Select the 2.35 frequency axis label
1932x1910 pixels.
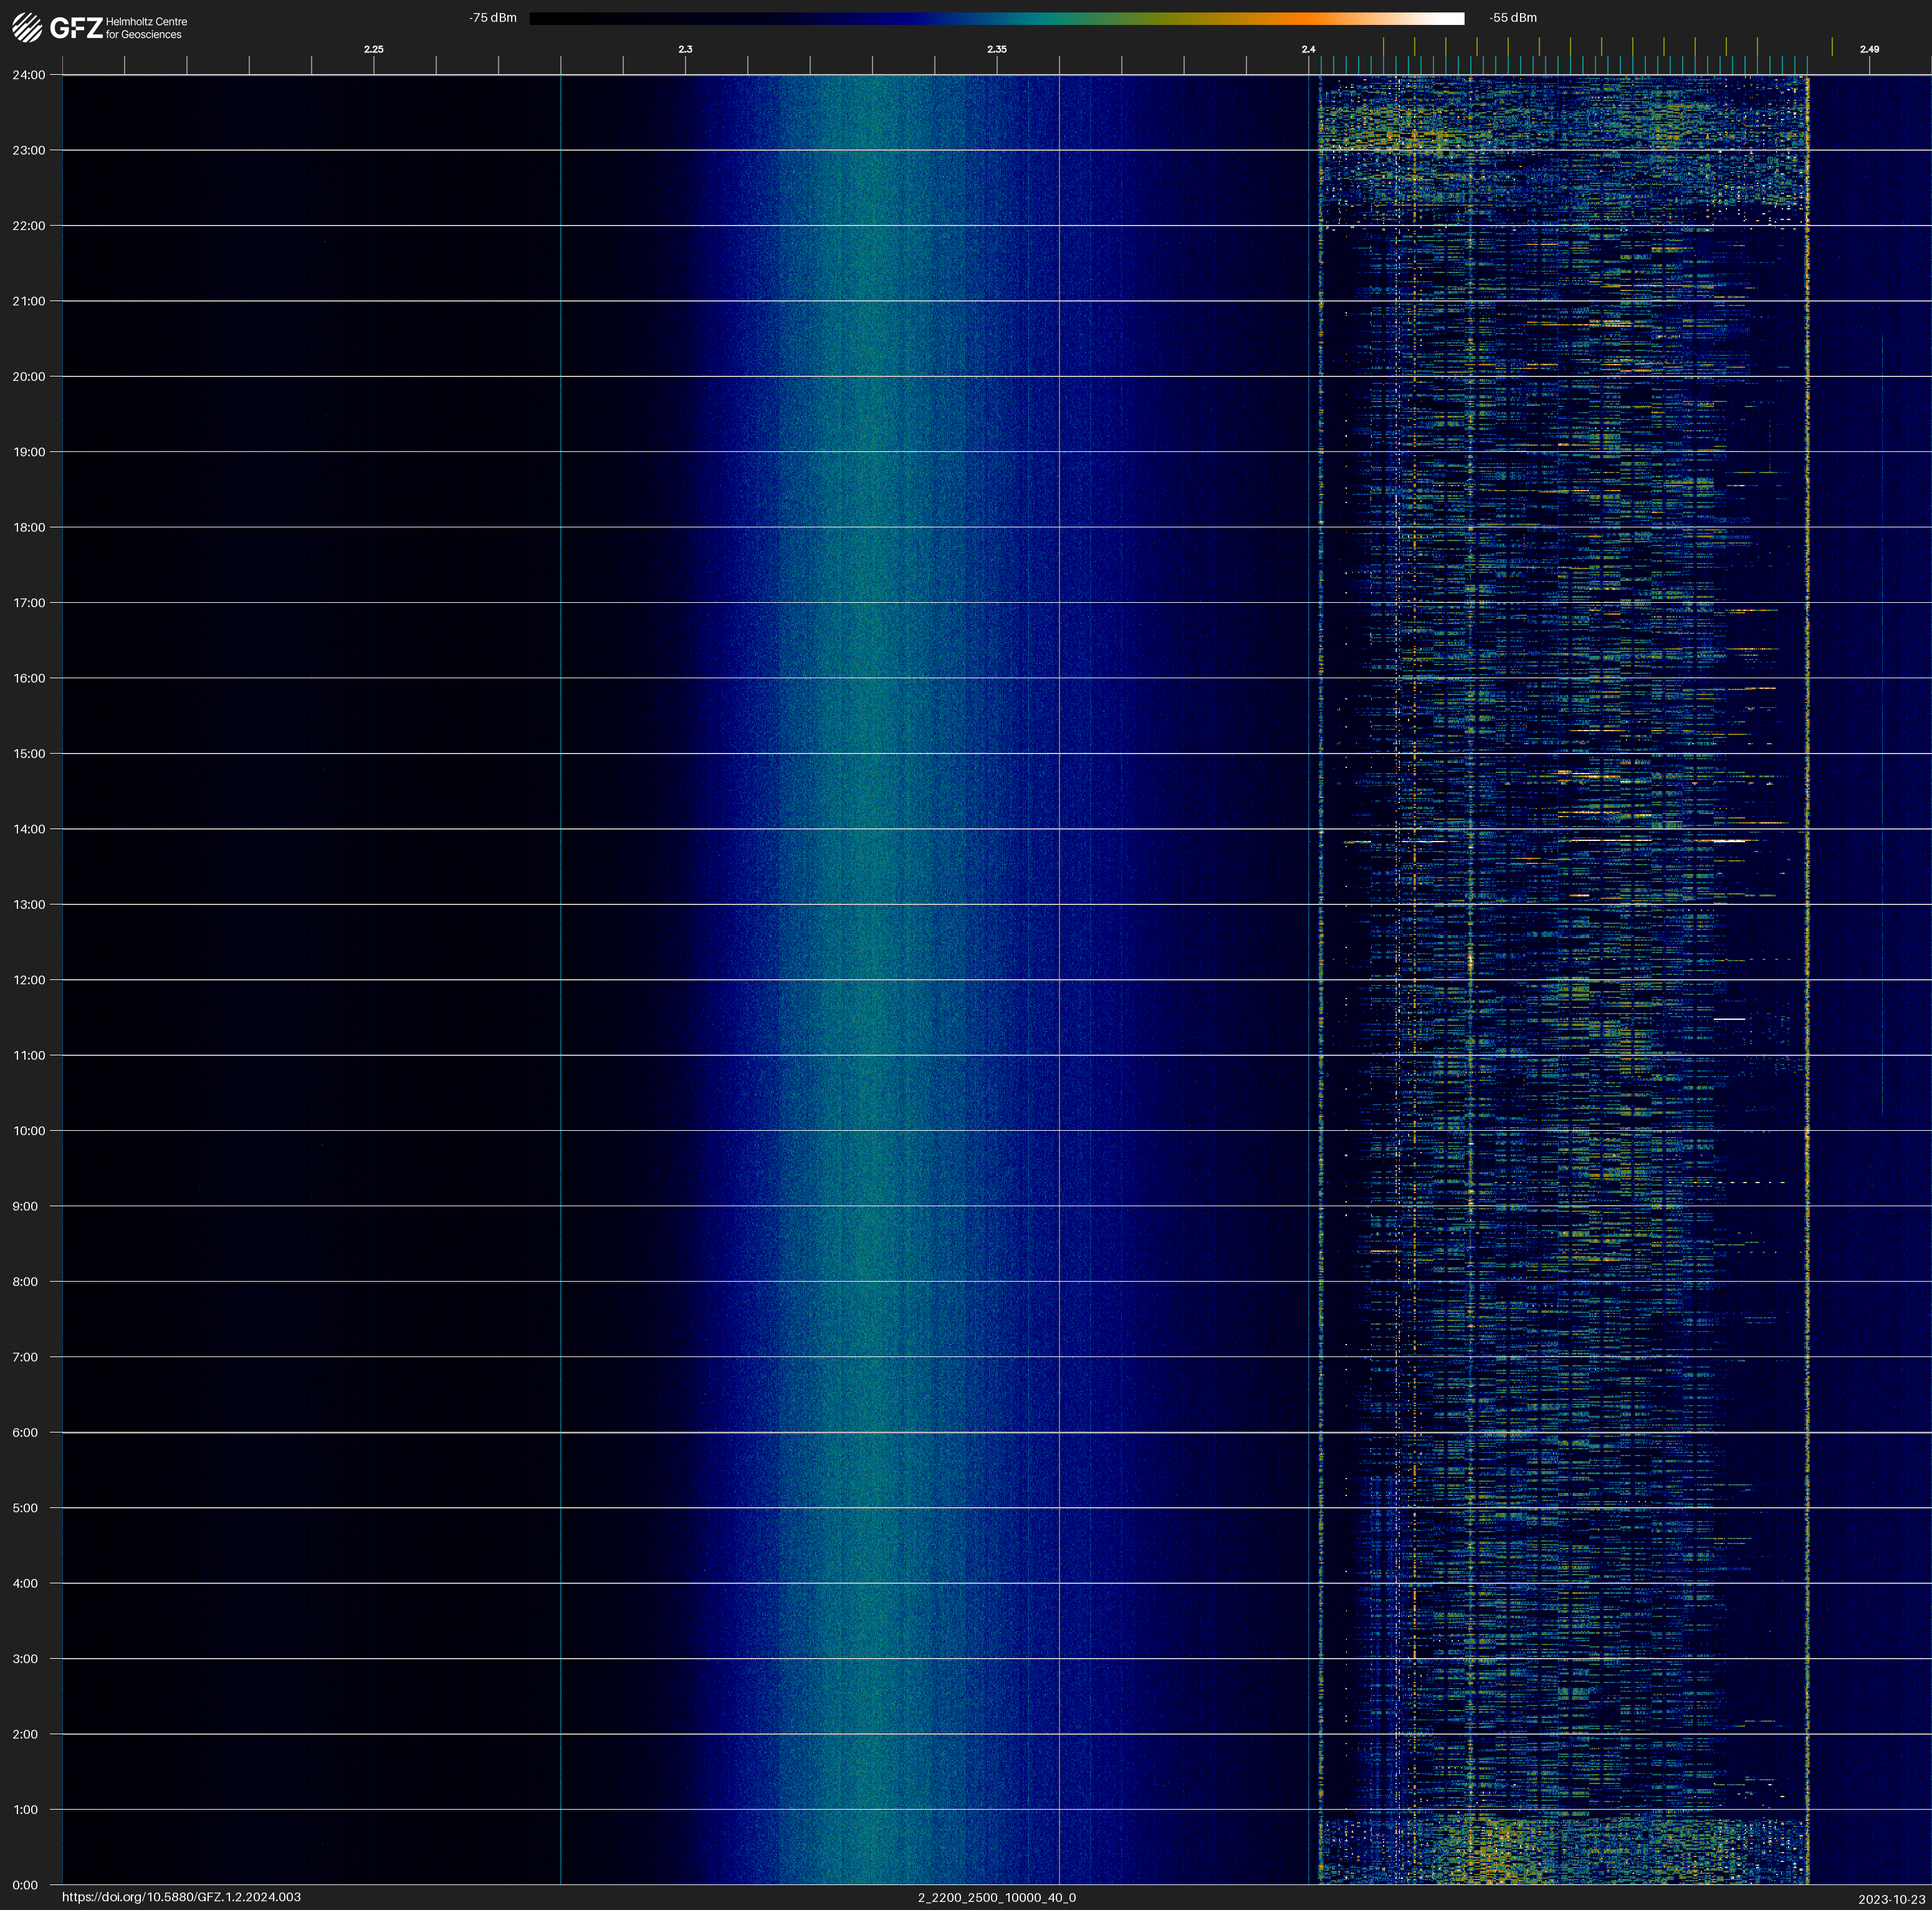click(x=996, y=49)
